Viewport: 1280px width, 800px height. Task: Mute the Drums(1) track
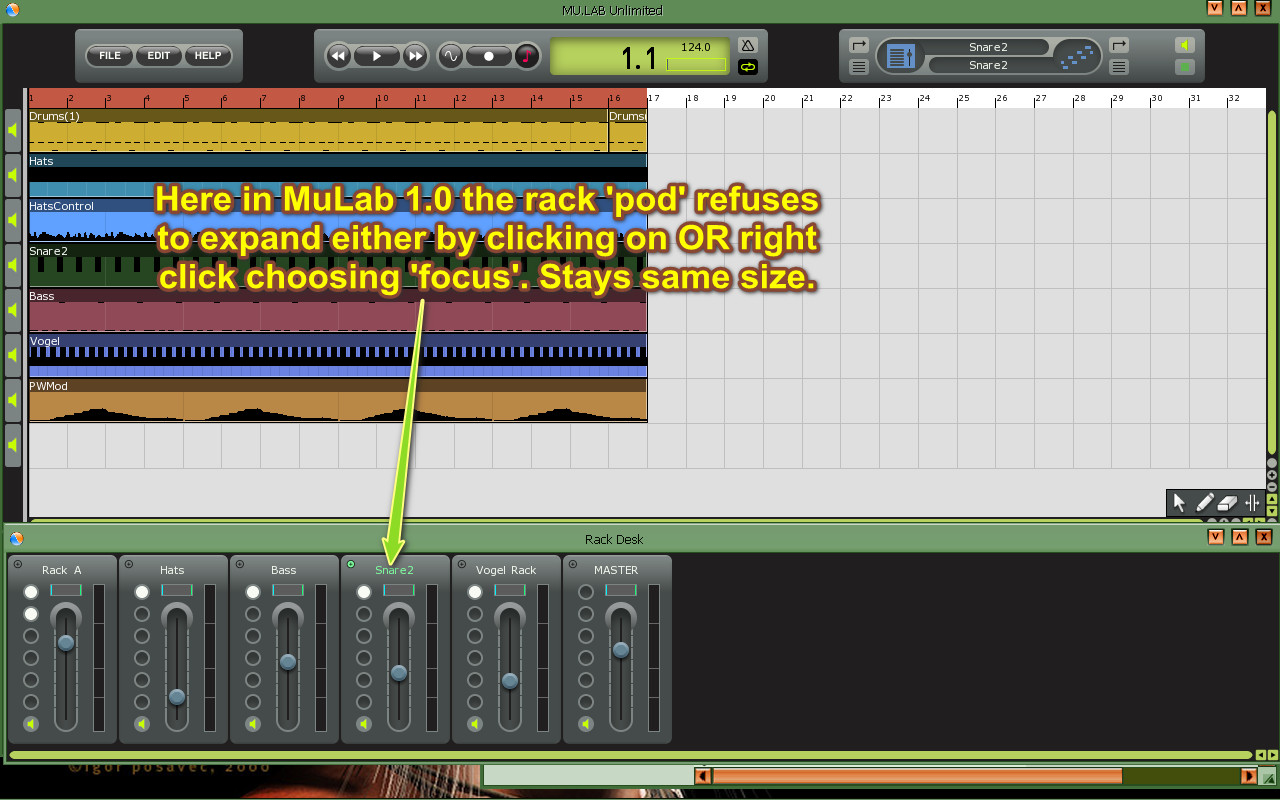(13, 130)
